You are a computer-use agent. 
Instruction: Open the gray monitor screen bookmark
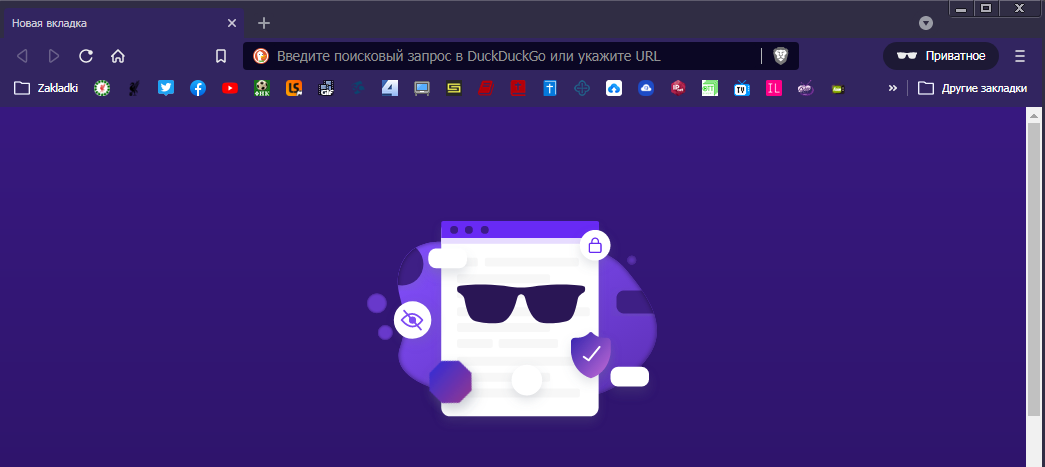(422, 88)
